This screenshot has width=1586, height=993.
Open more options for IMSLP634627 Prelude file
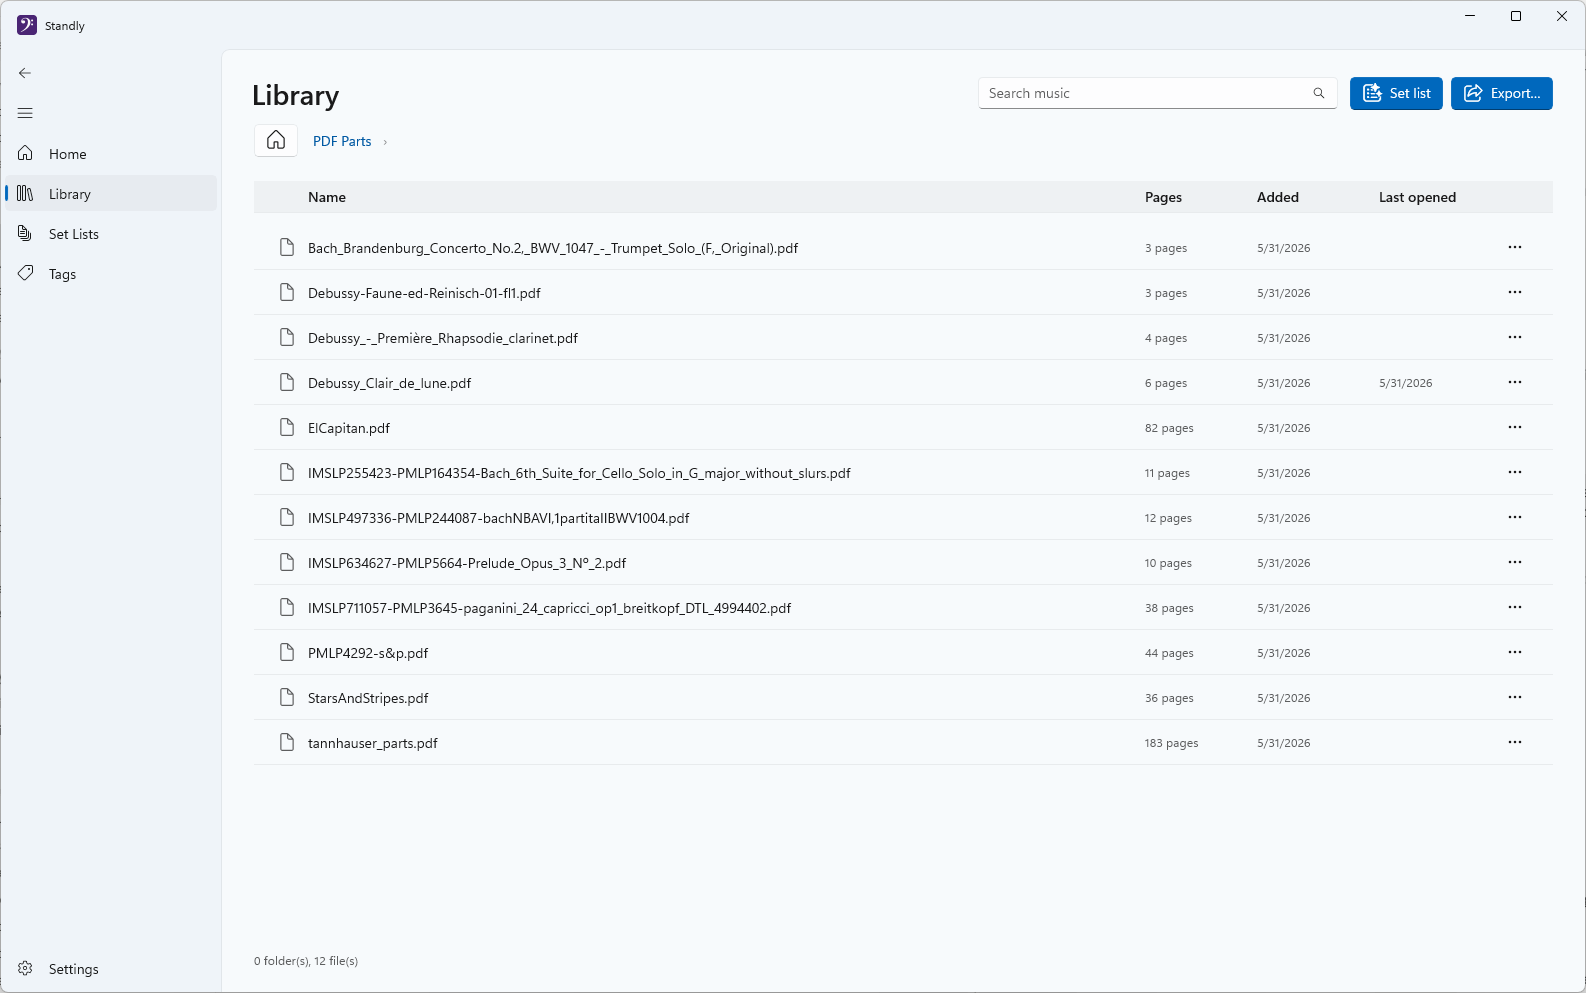pyautogui.click(x=1515, y=562)
